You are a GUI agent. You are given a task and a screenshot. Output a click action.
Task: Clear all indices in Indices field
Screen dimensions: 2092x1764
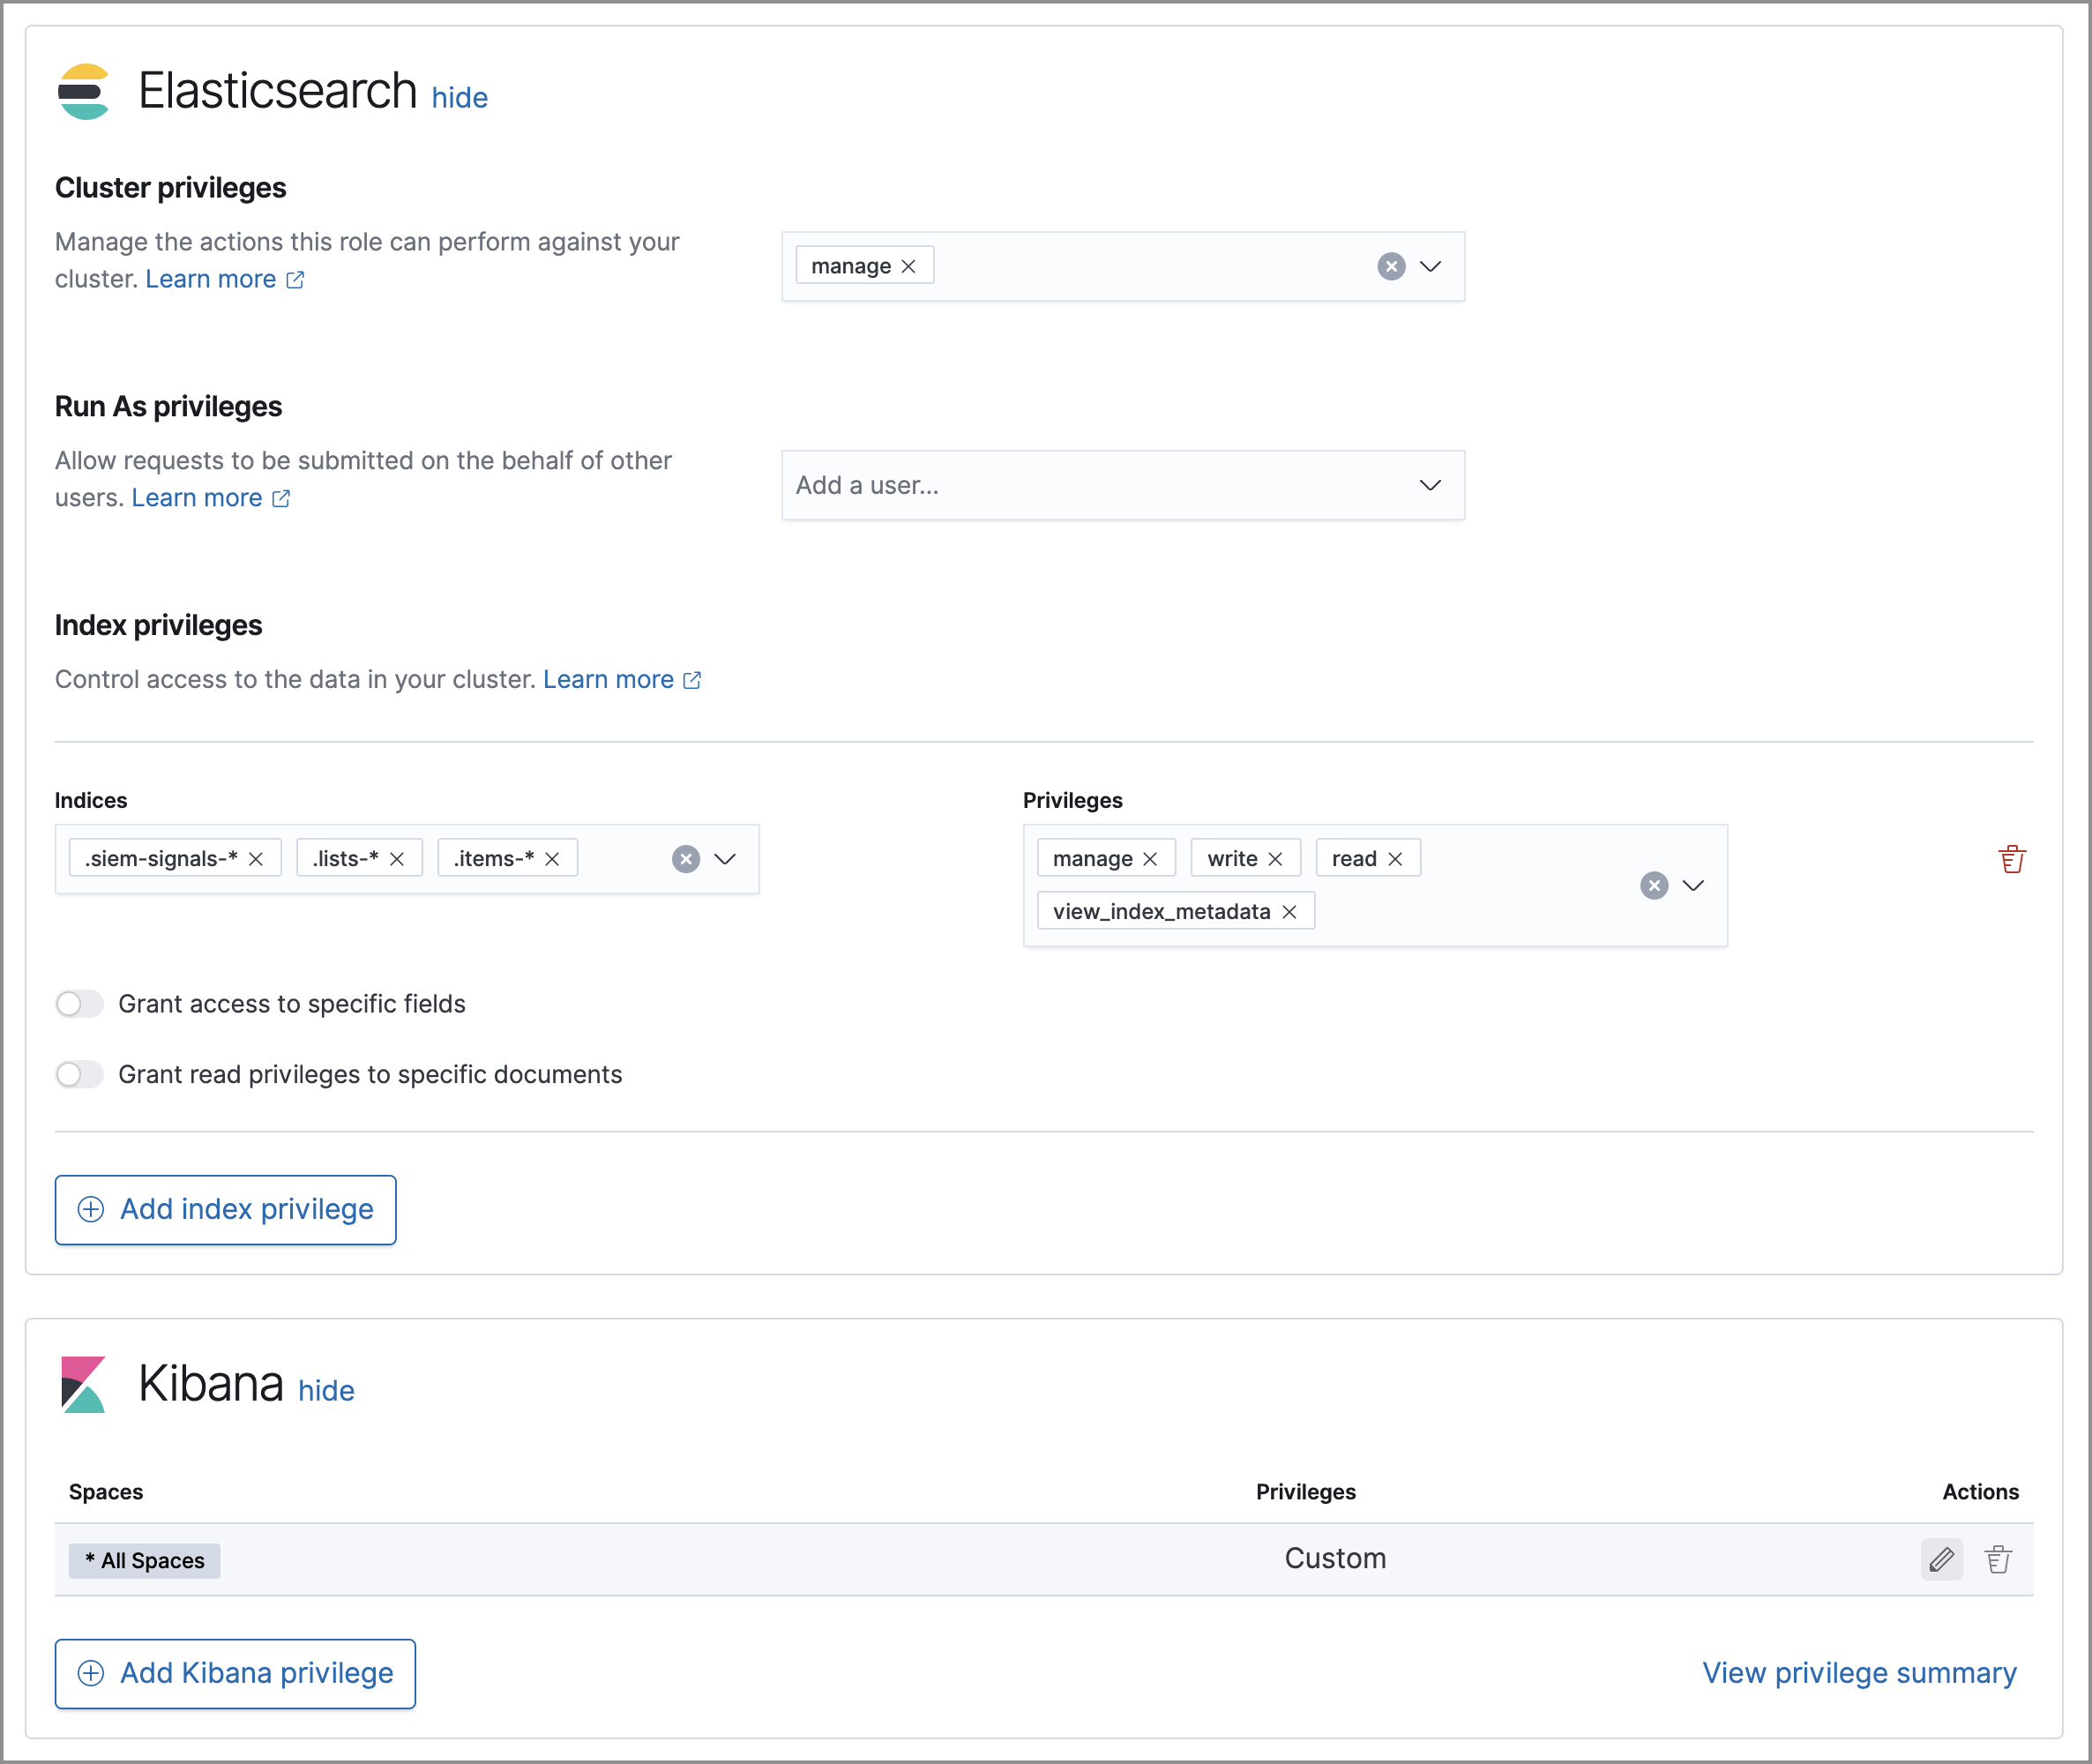[686, 859]
